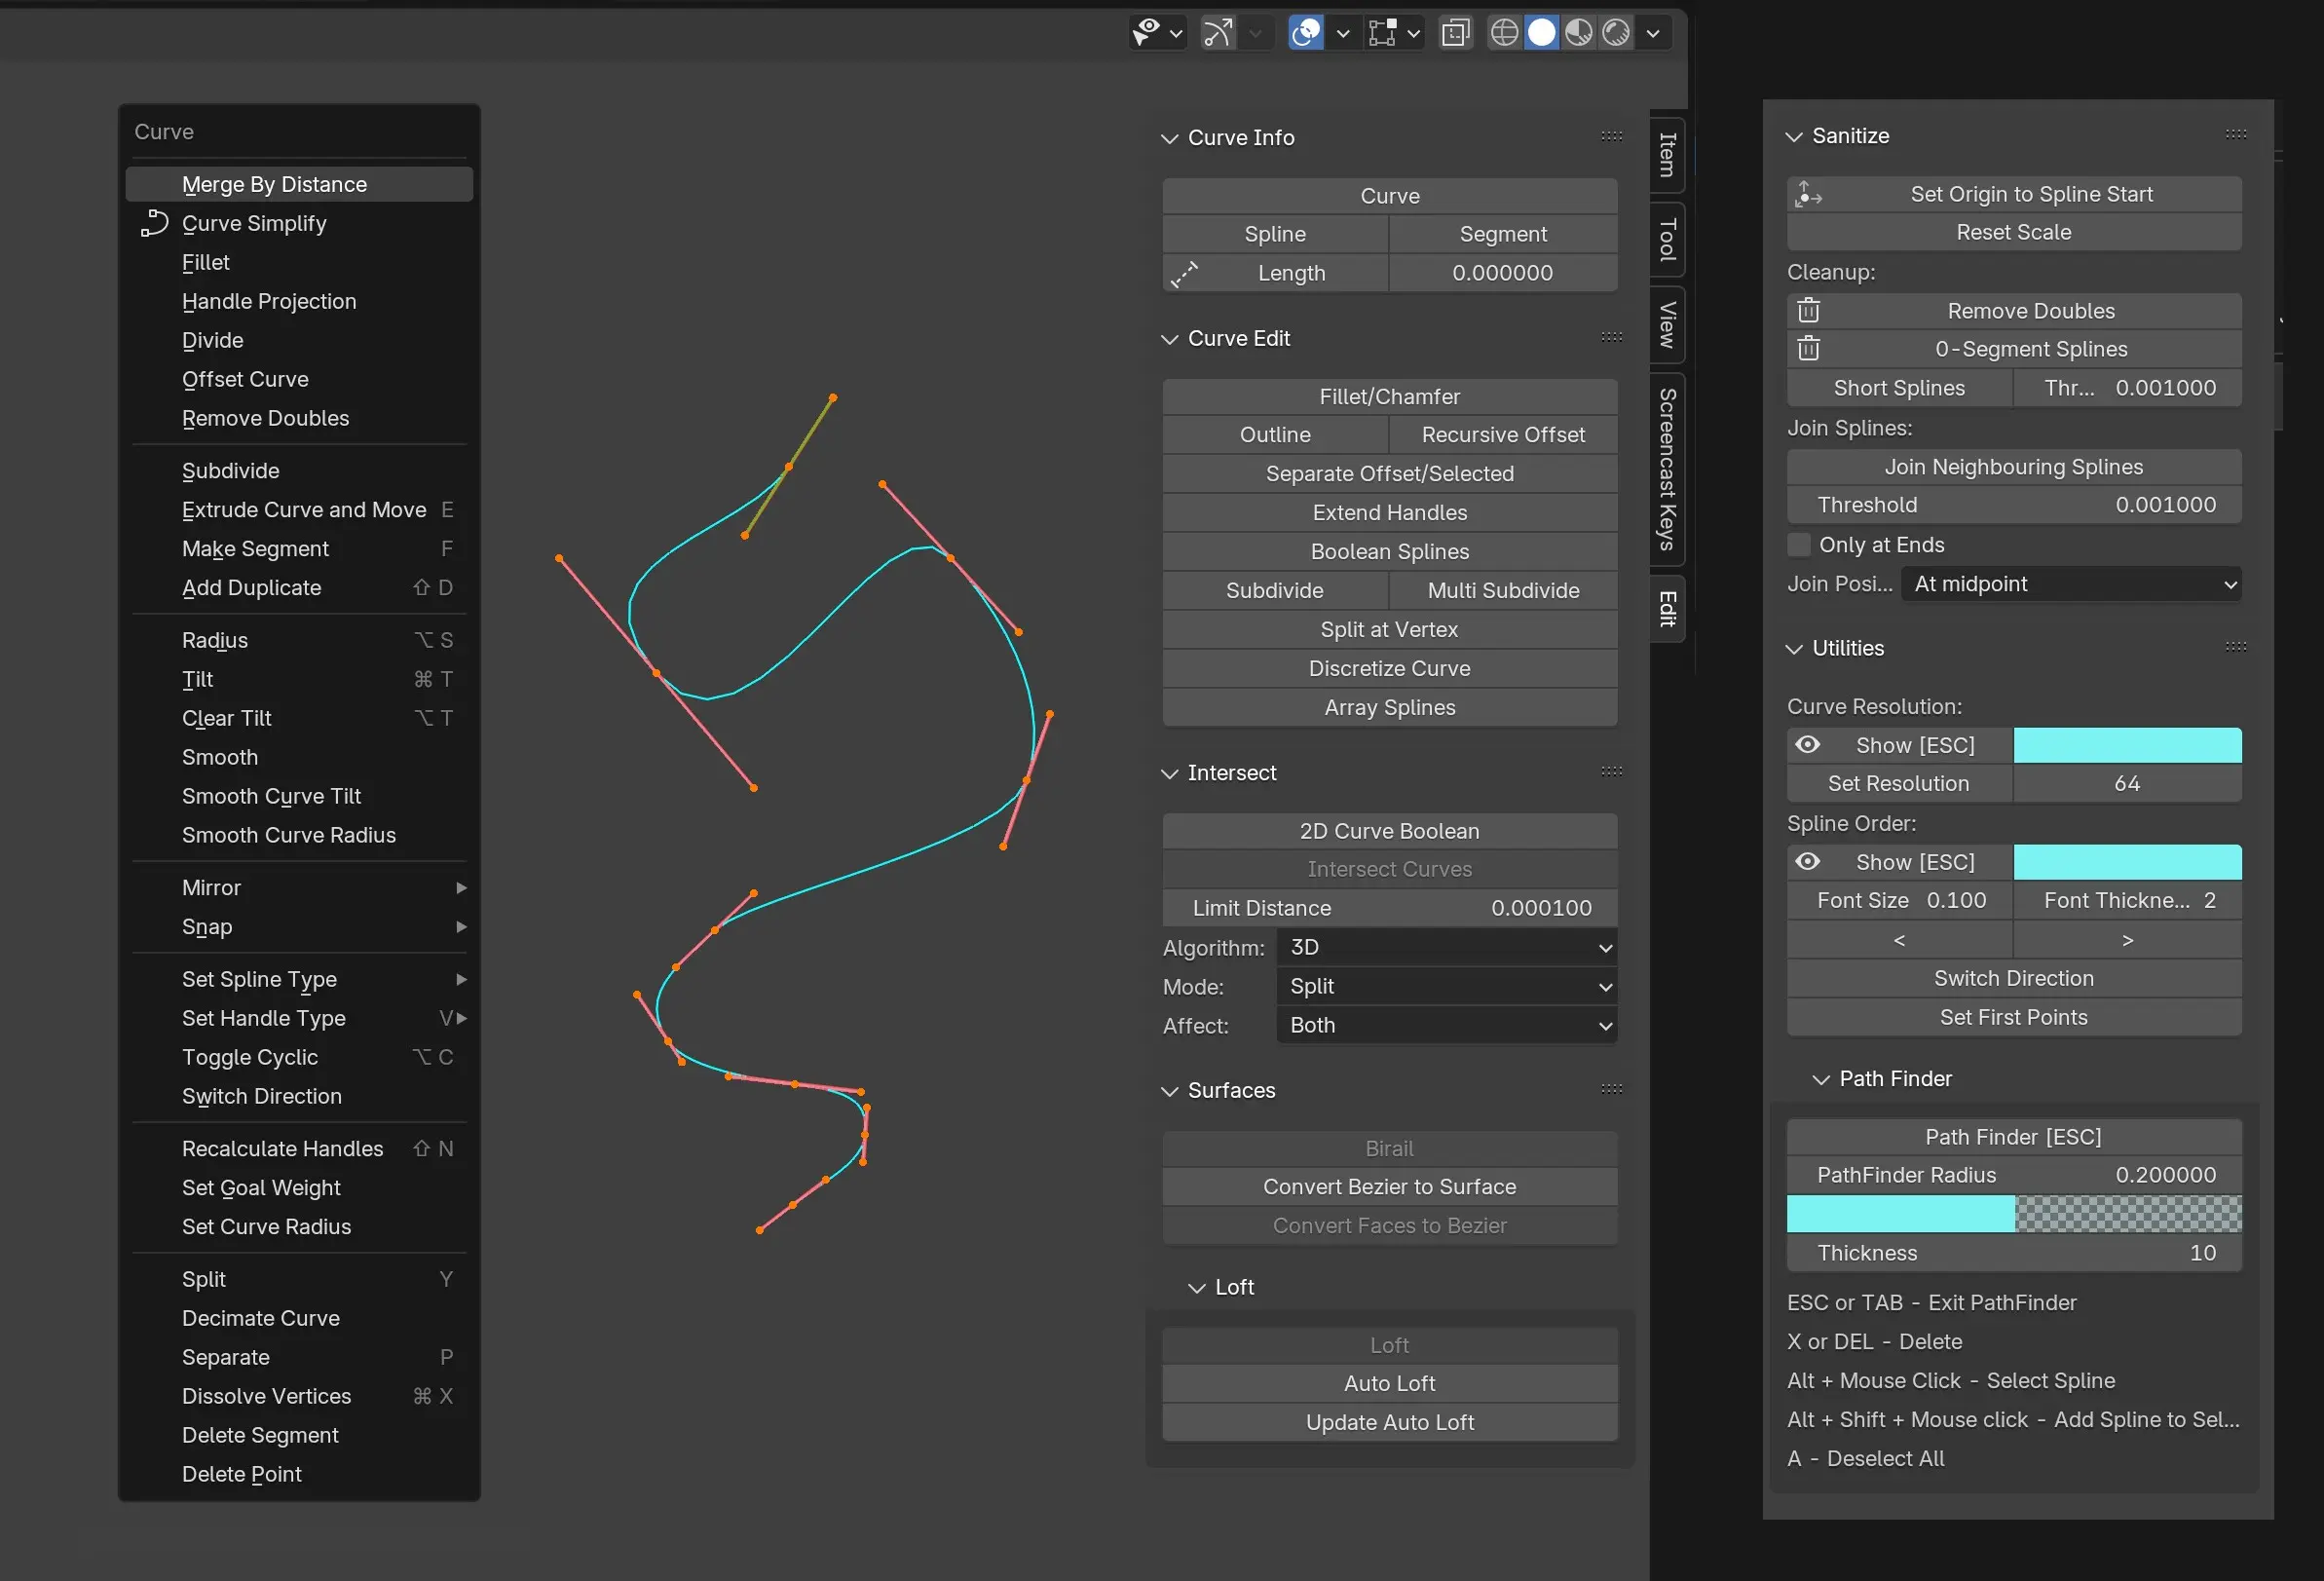2324x1581 pixels.
Task: Click the Path Finder color swatch
Action: pyautogui.click(x=2013, y=1214)
